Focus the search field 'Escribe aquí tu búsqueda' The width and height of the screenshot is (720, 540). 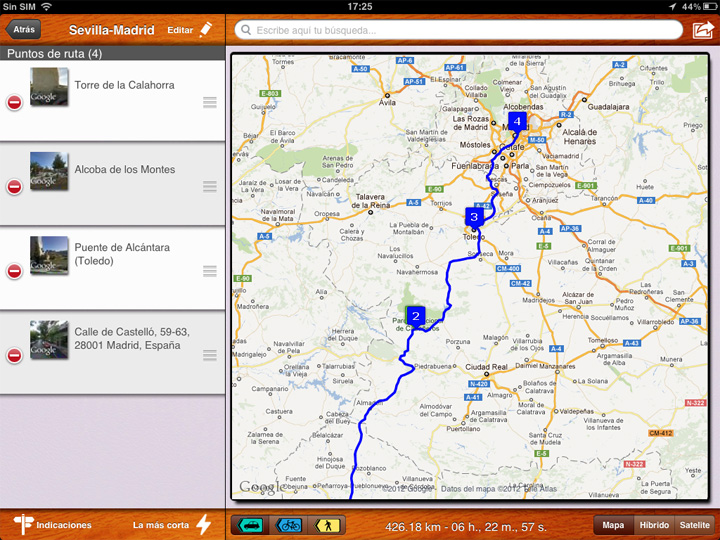[458, 30]
